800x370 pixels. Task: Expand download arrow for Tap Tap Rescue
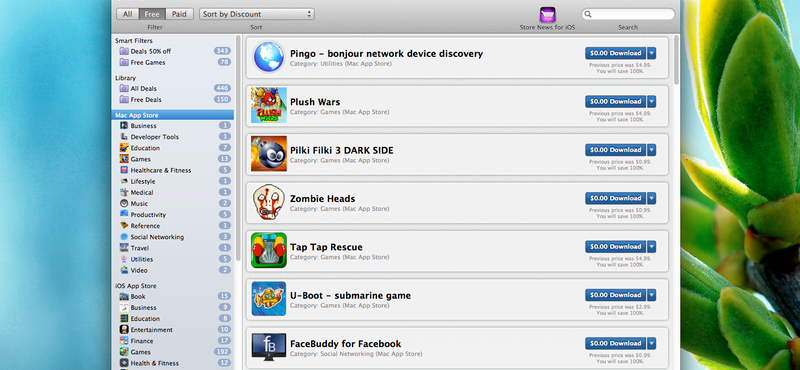click(652, 247)
